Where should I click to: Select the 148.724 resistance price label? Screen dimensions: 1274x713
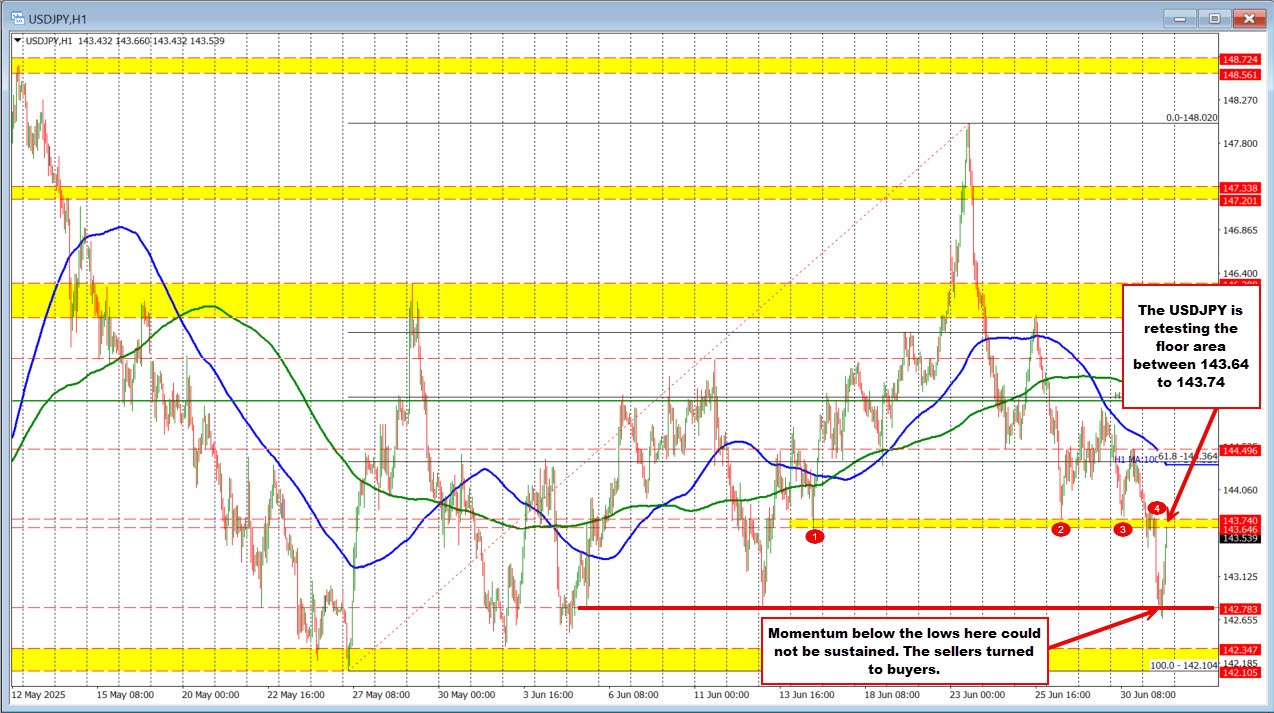tap(1240, 60)
